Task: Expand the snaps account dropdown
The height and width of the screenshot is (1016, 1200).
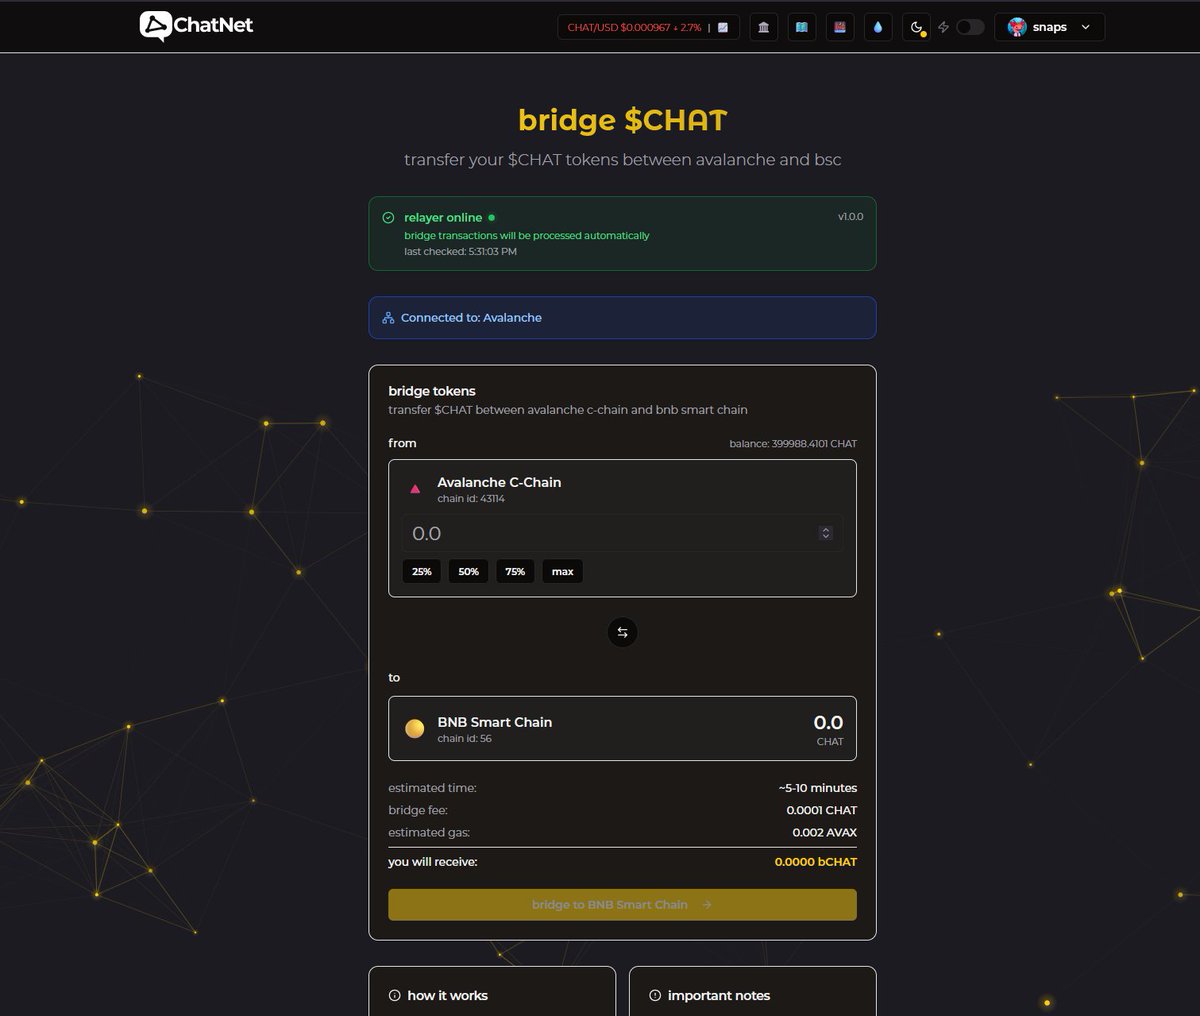Action: tap(1049, 27)
